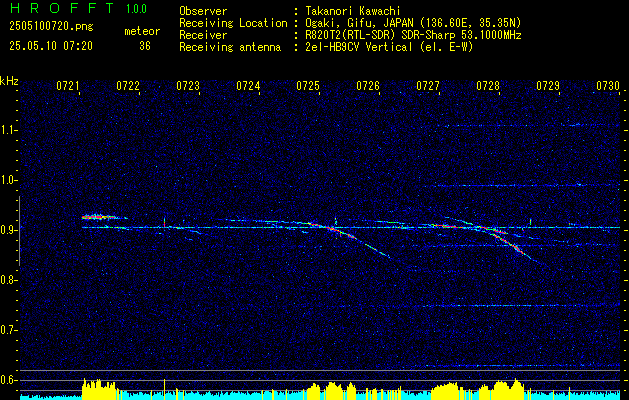Click the meteor label

pyautogui.click(x=142, y=31)
